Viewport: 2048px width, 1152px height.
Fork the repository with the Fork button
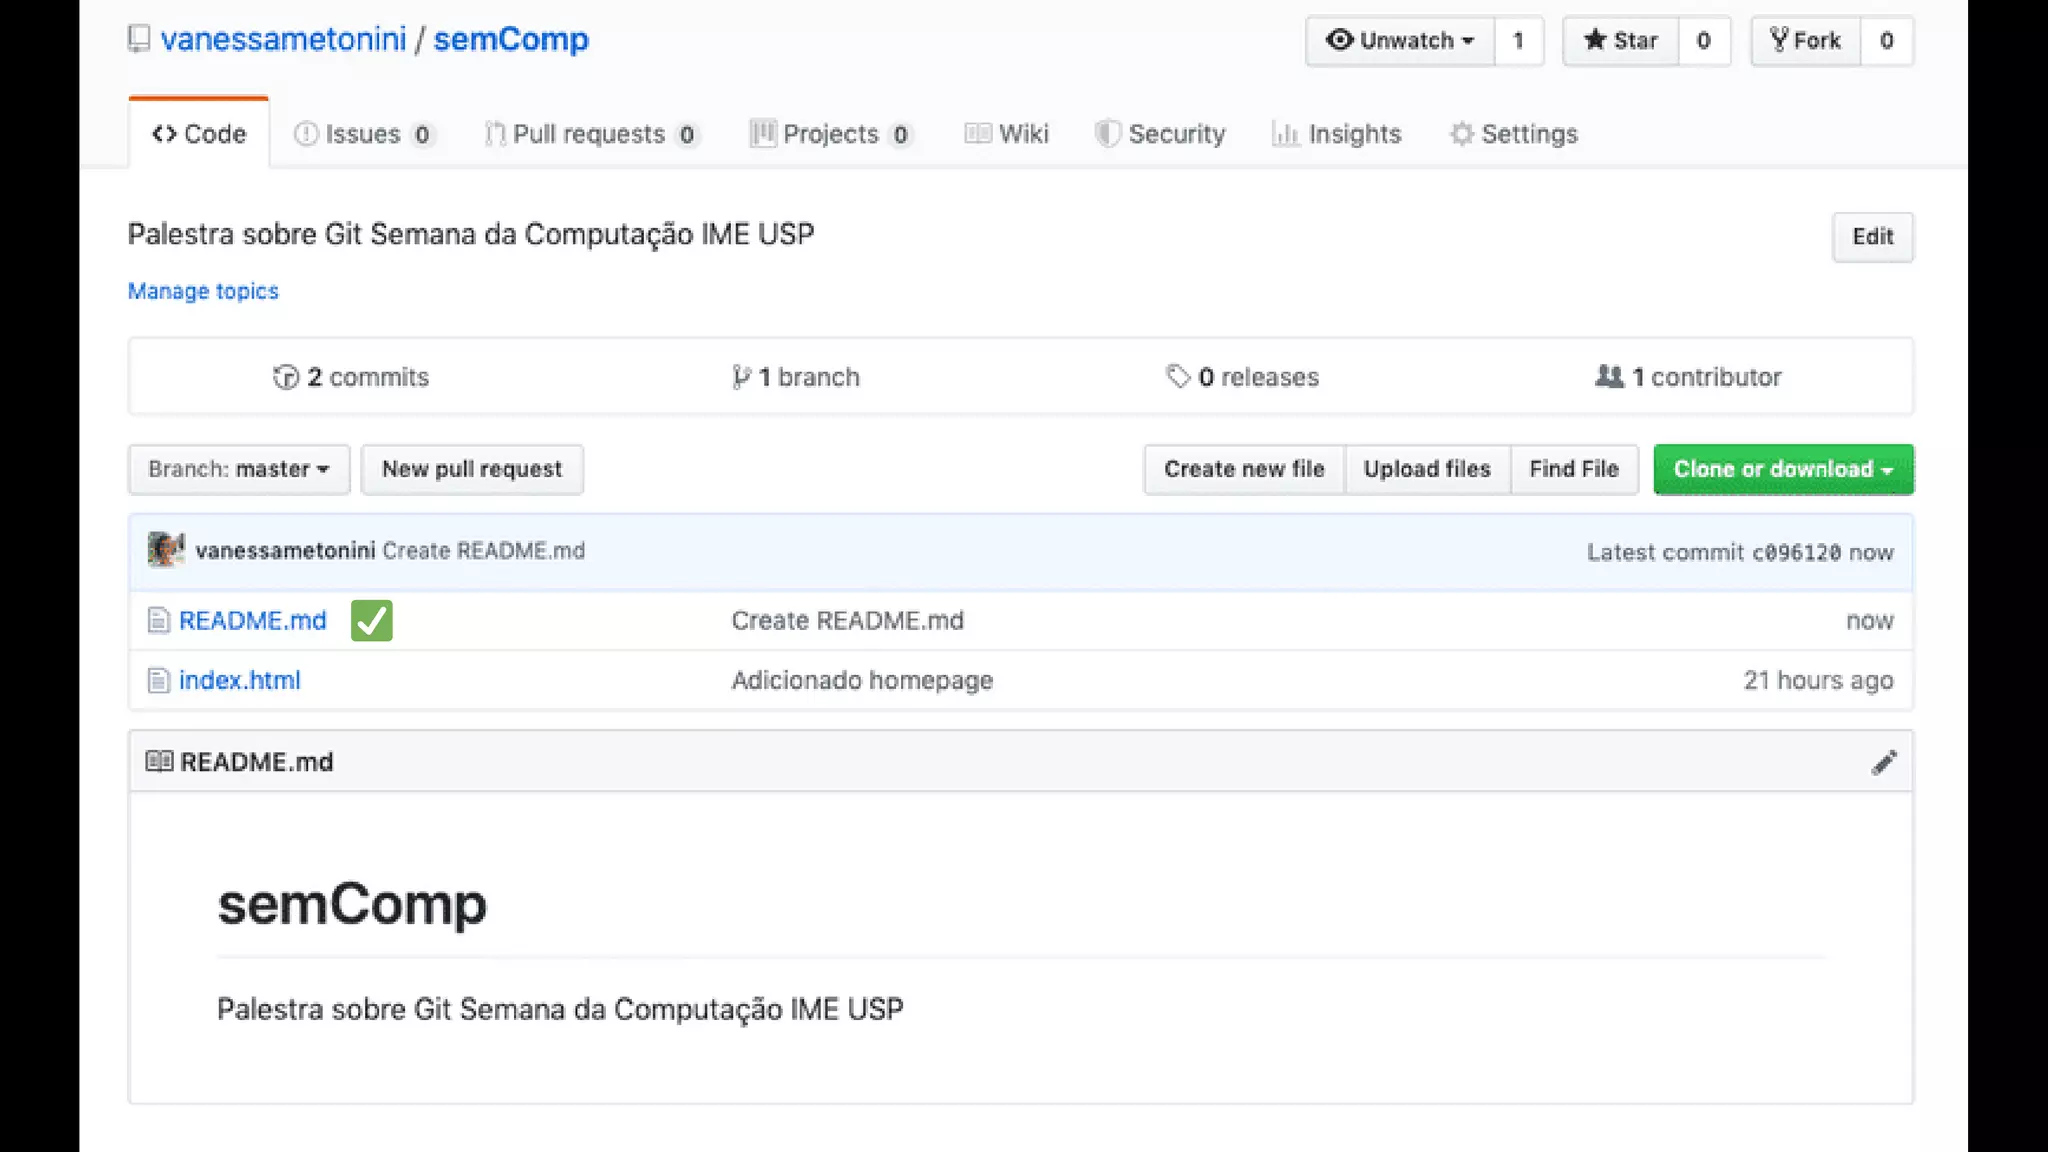[x=1805, y=41]
